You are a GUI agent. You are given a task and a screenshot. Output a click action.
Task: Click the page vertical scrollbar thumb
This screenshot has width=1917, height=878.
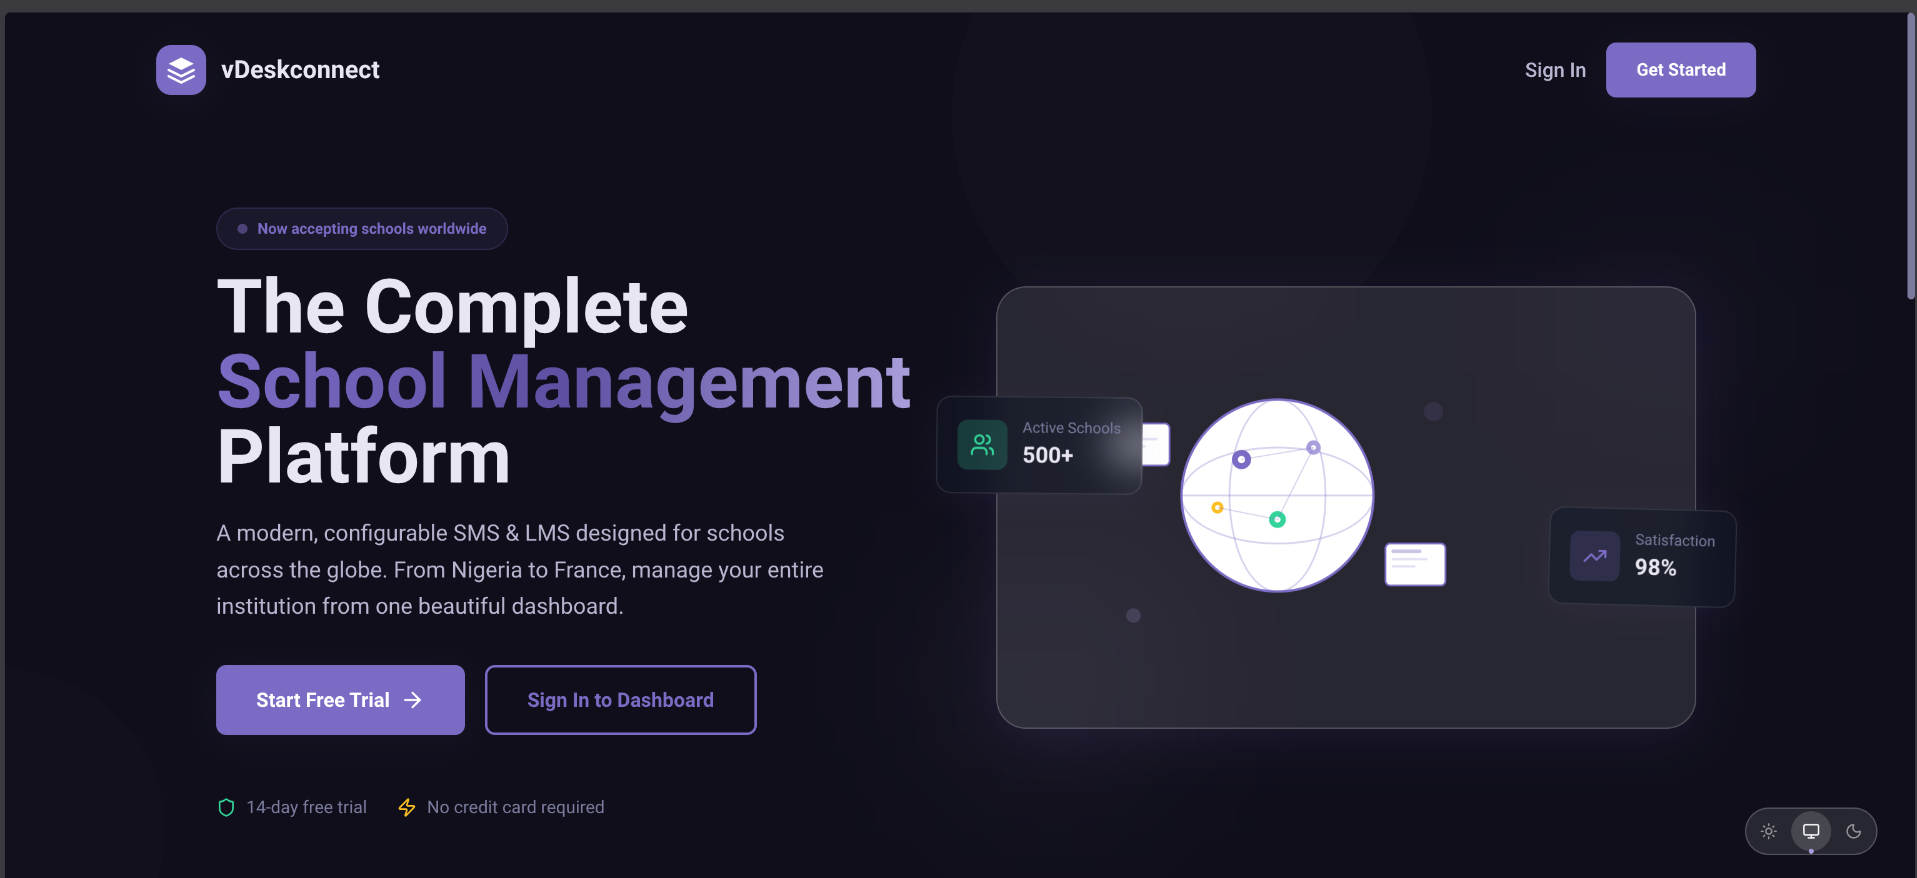(1911, 158)
